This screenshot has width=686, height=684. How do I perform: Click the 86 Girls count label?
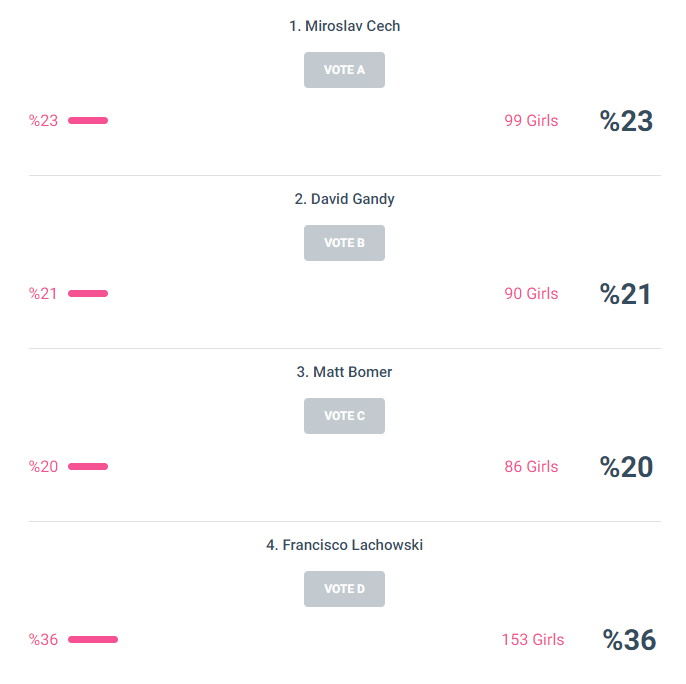531,467
